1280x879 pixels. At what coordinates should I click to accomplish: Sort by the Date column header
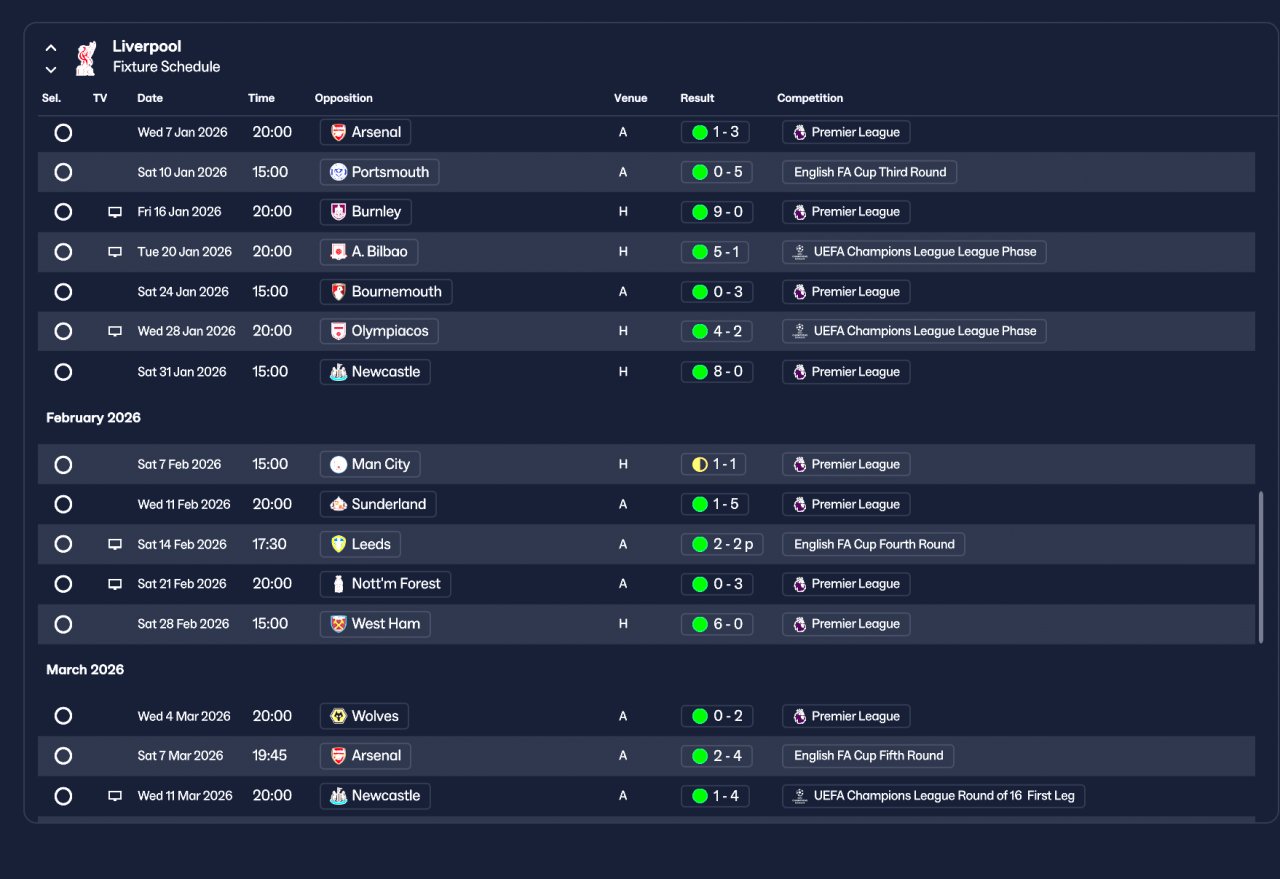pos(150,98)
